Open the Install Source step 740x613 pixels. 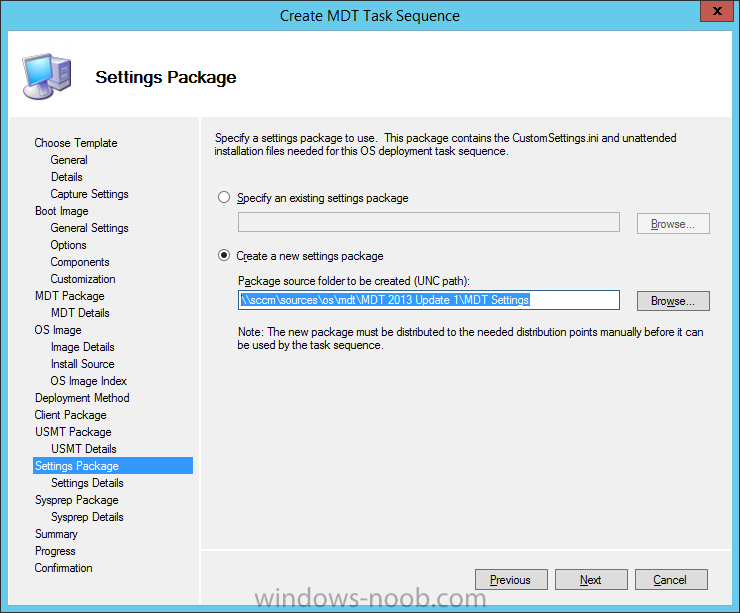(83, 364)
